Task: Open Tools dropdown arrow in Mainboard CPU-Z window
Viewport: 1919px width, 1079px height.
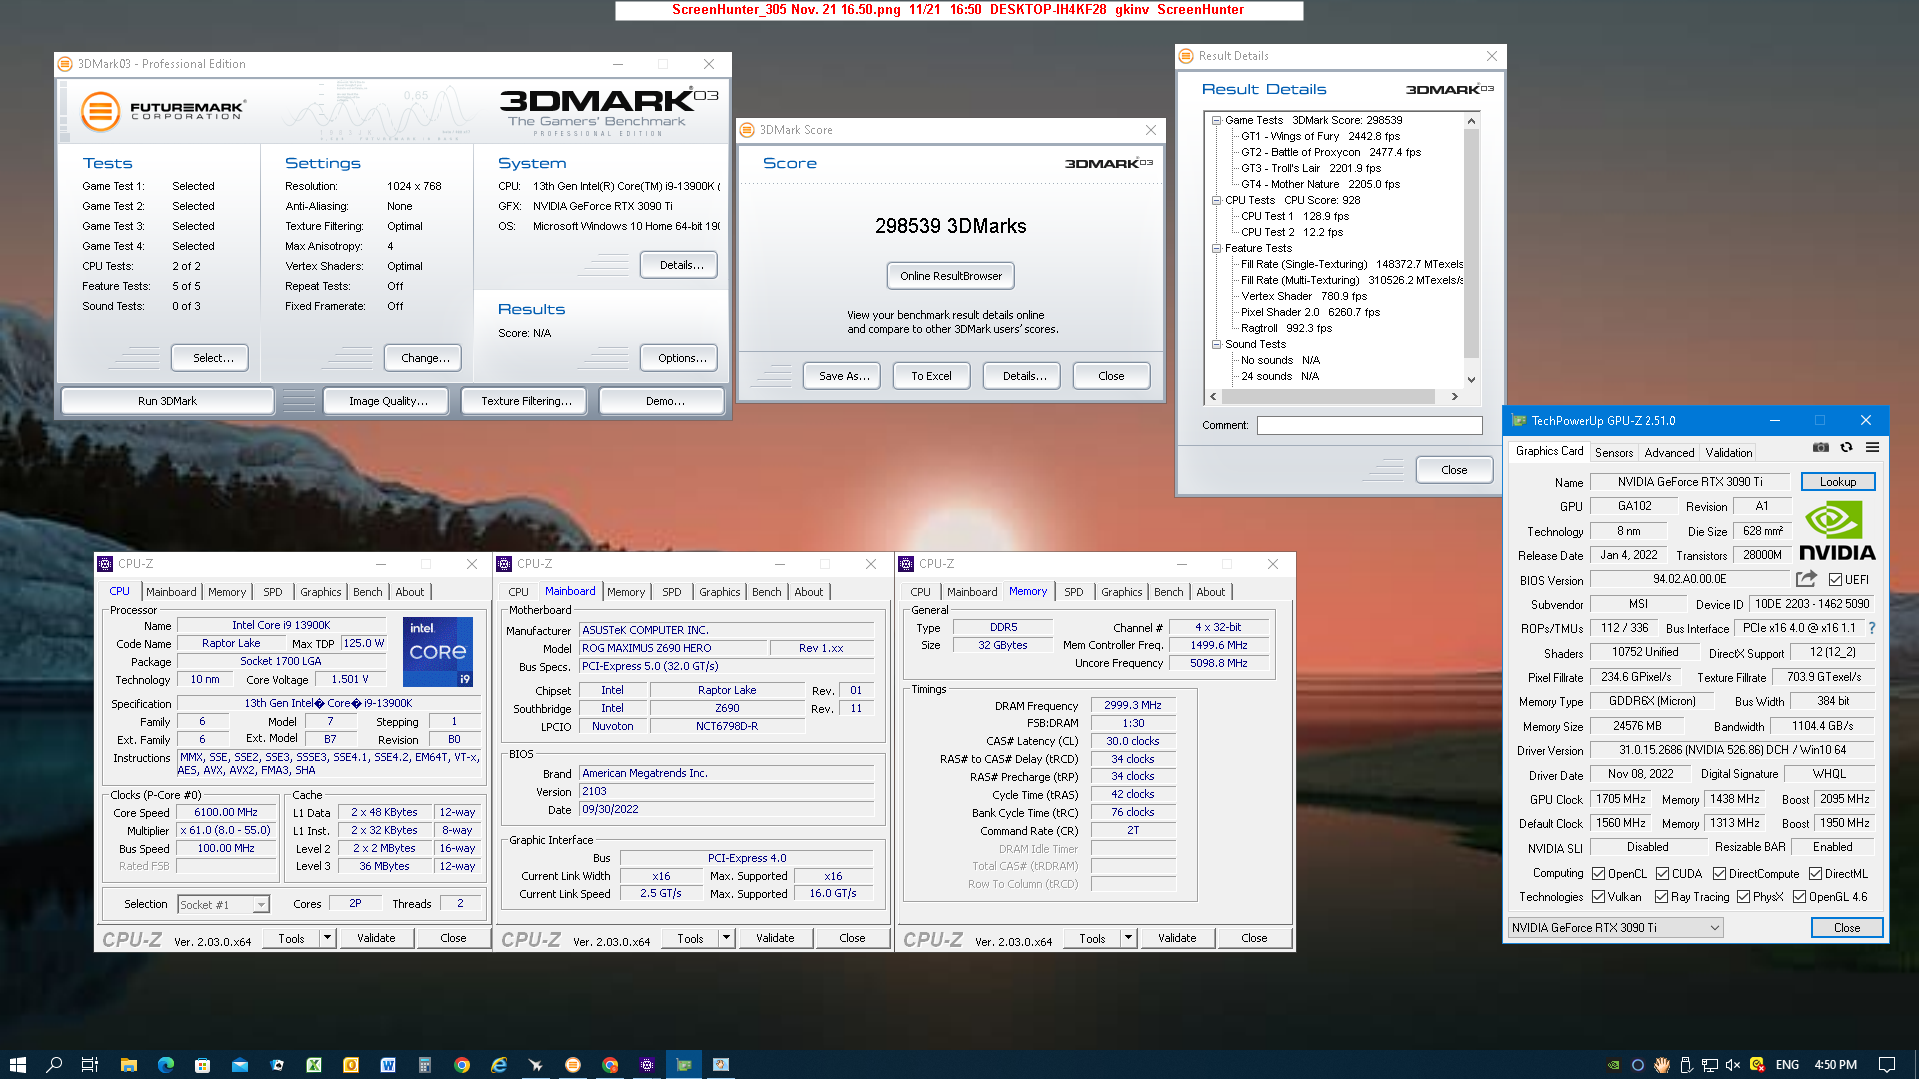Action: point(726,938)
